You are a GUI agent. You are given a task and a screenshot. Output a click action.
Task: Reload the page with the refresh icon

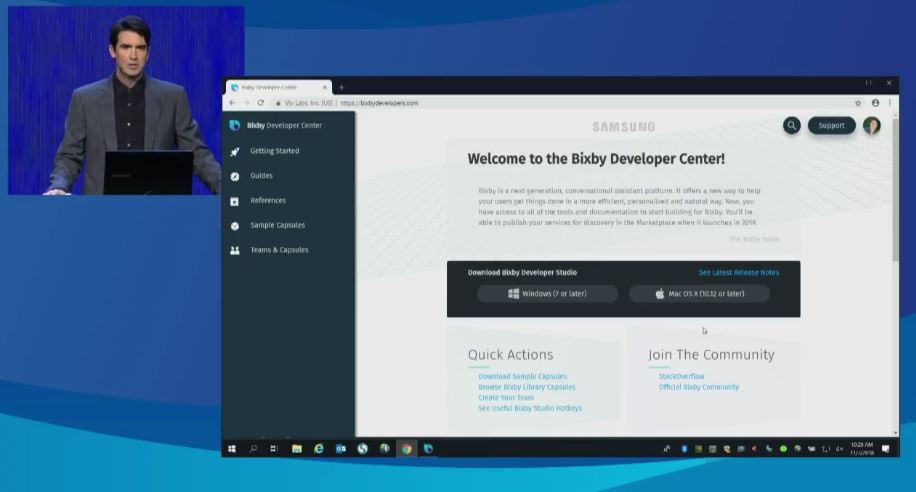(x=261, y=103)
